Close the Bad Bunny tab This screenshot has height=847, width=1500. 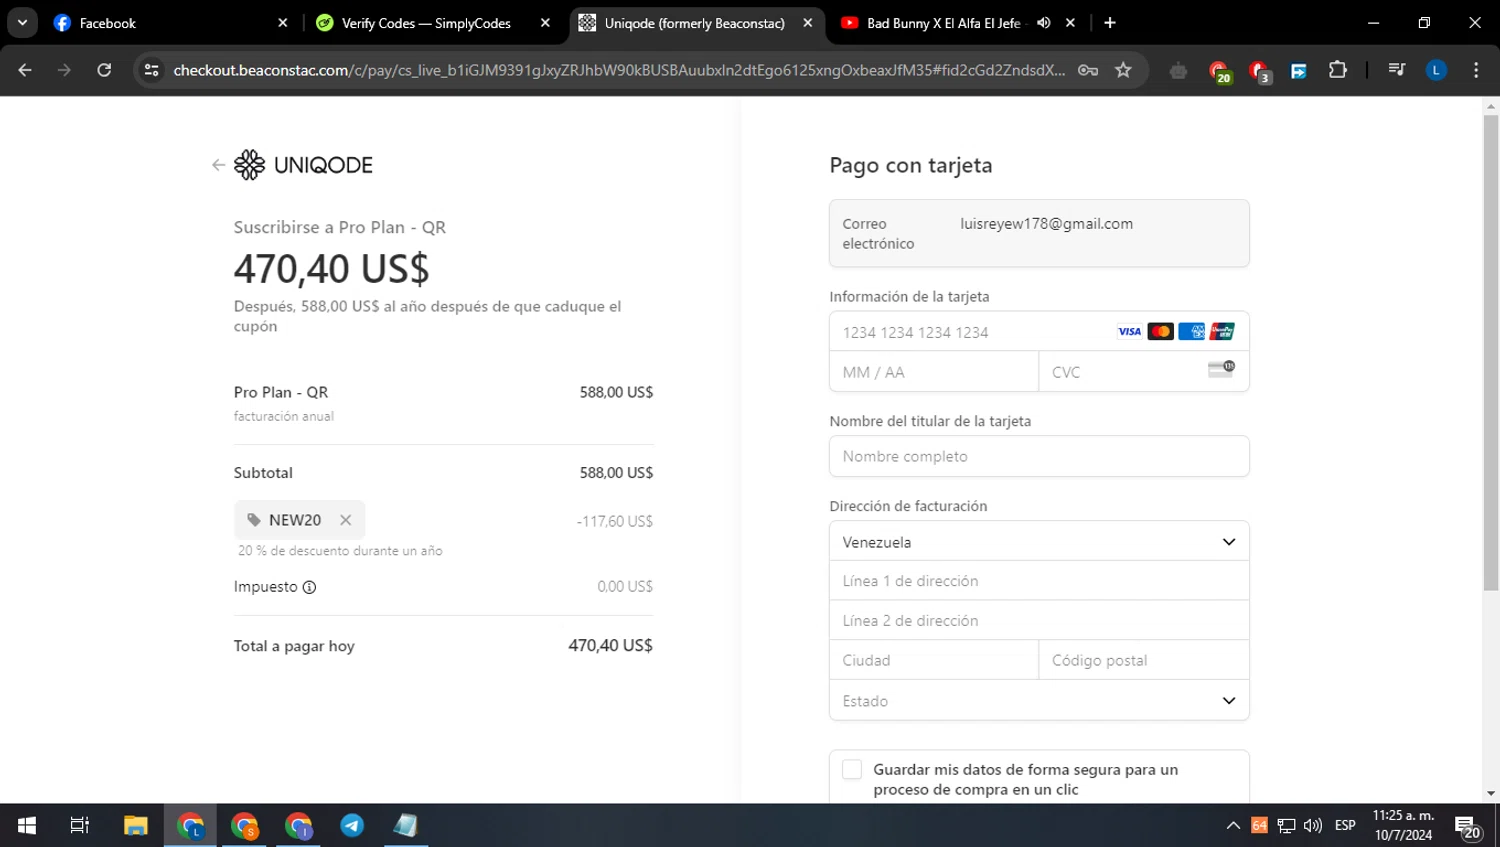coord(1070,23)
